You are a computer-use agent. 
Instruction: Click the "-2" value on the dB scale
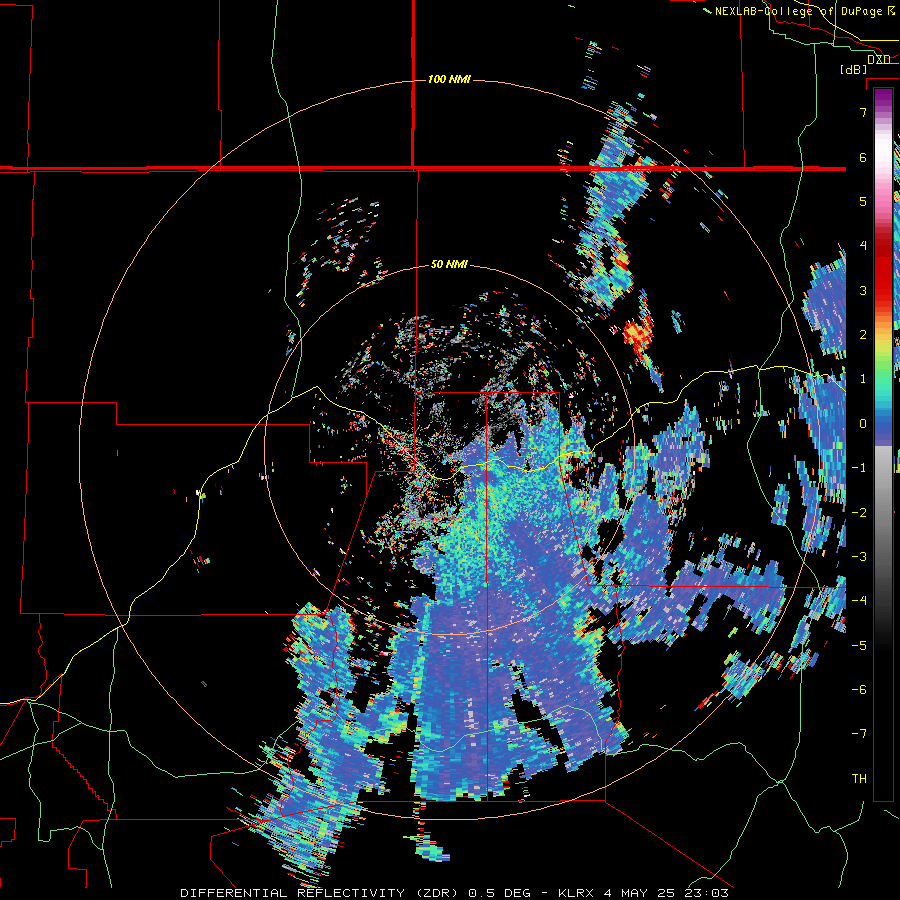point(859,513)
